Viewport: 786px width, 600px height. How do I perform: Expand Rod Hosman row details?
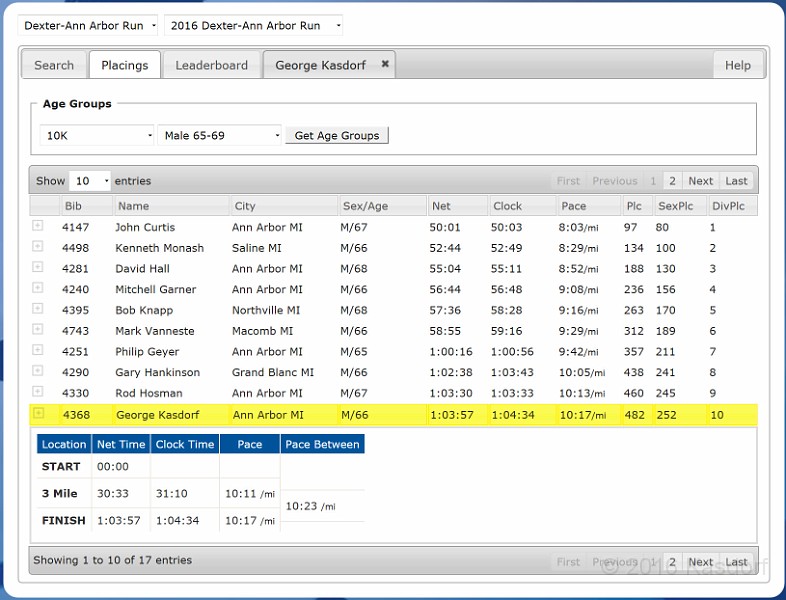pos(38,392)
